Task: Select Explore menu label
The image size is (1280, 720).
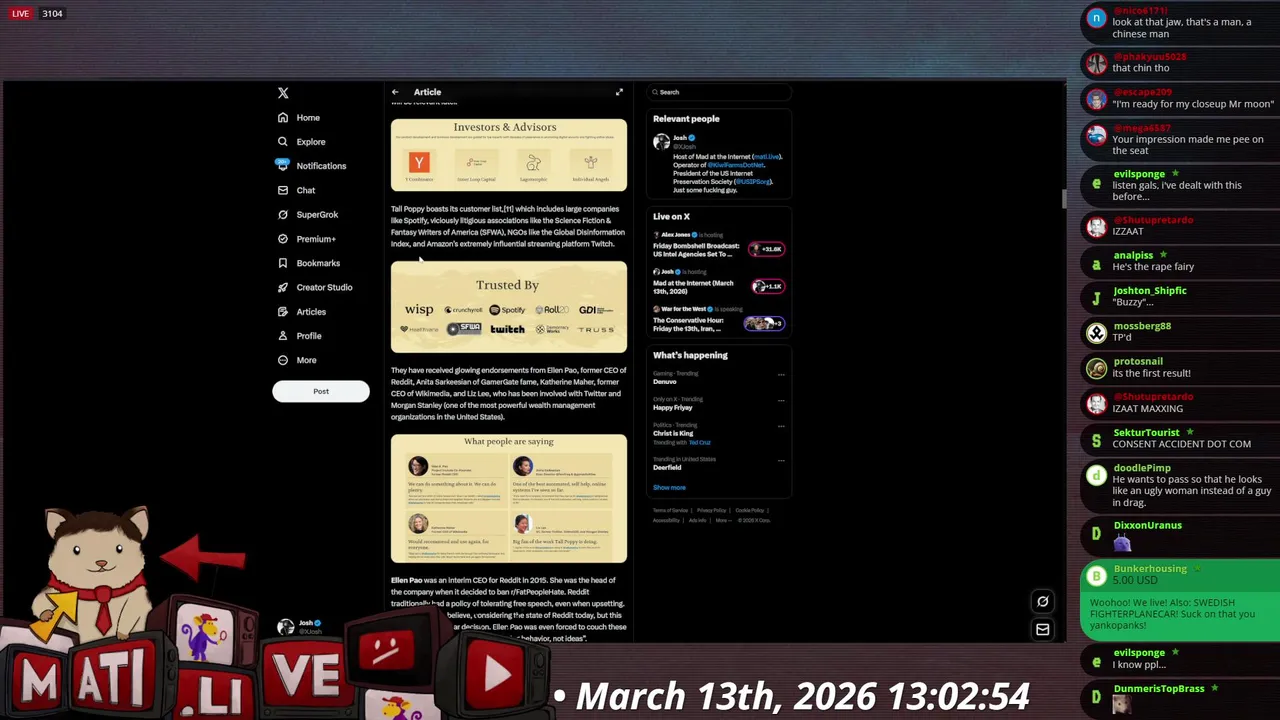Action: (311, 142)
